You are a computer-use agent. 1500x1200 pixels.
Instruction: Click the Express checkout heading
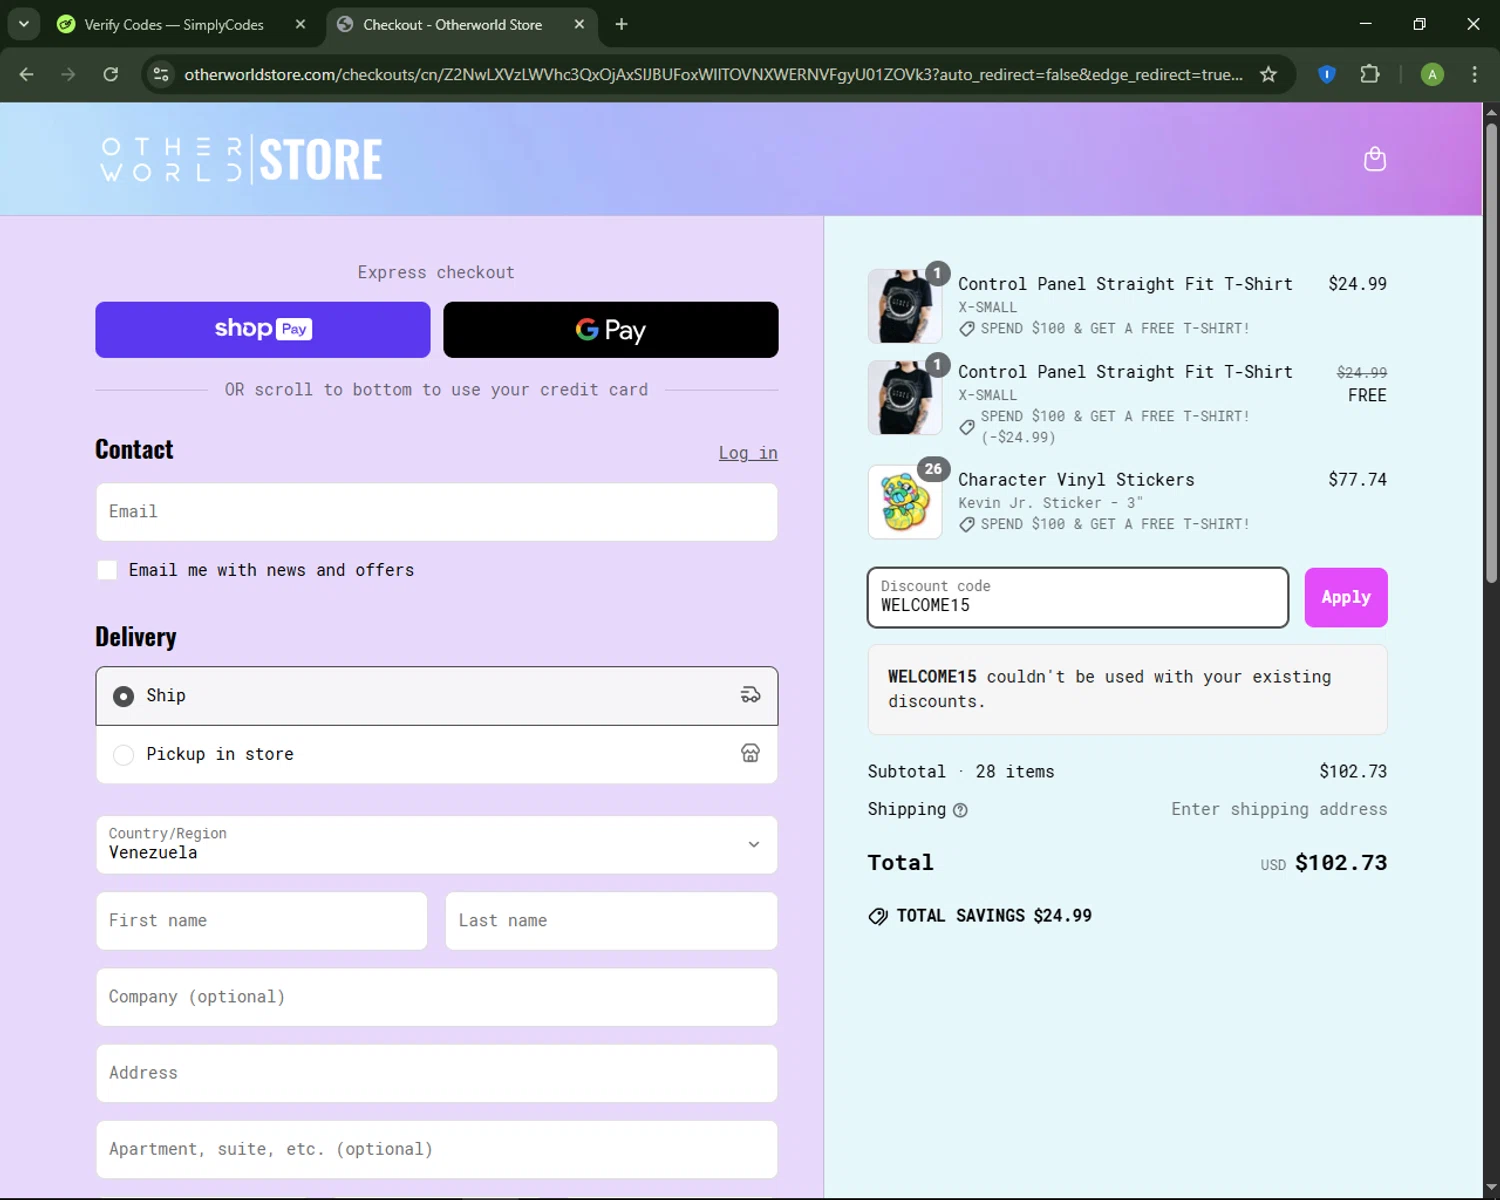click(x=436, y=272)
